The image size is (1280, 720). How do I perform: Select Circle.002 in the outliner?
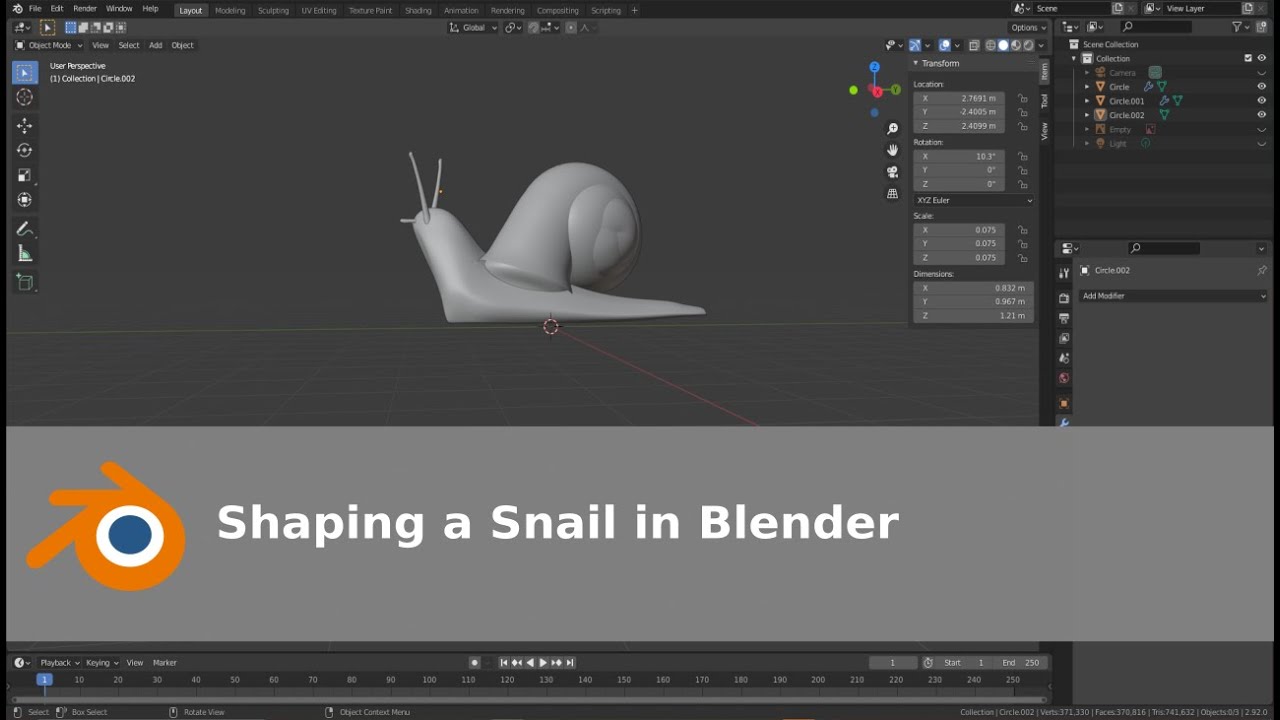click(1126, 115)
